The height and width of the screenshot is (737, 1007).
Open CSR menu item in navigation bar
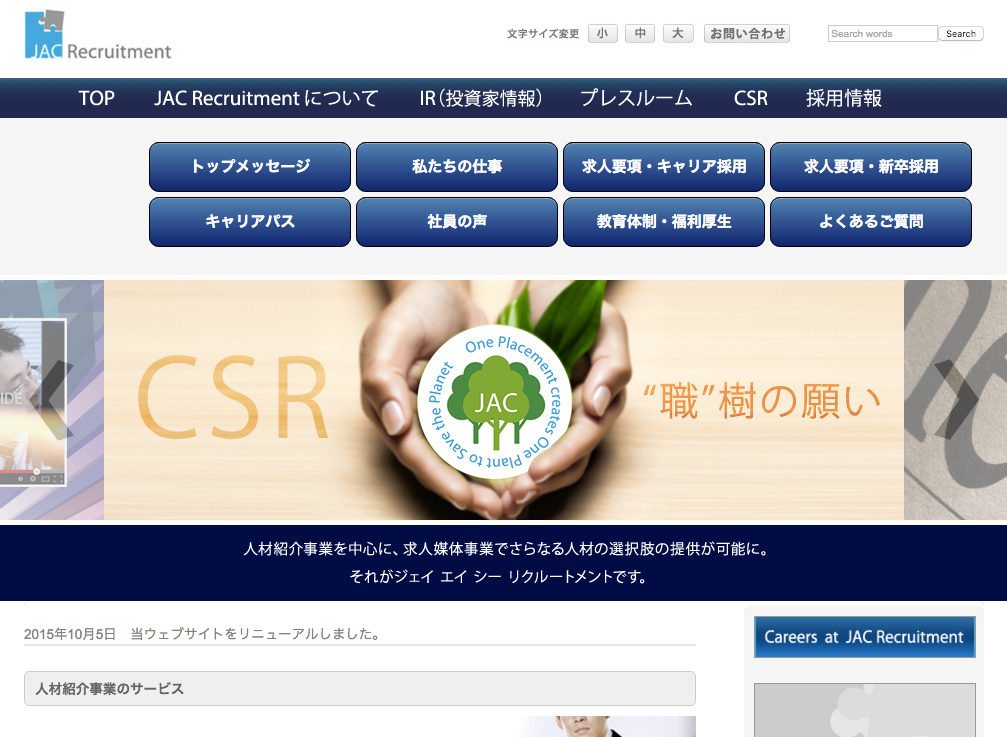tap(751, 98)
